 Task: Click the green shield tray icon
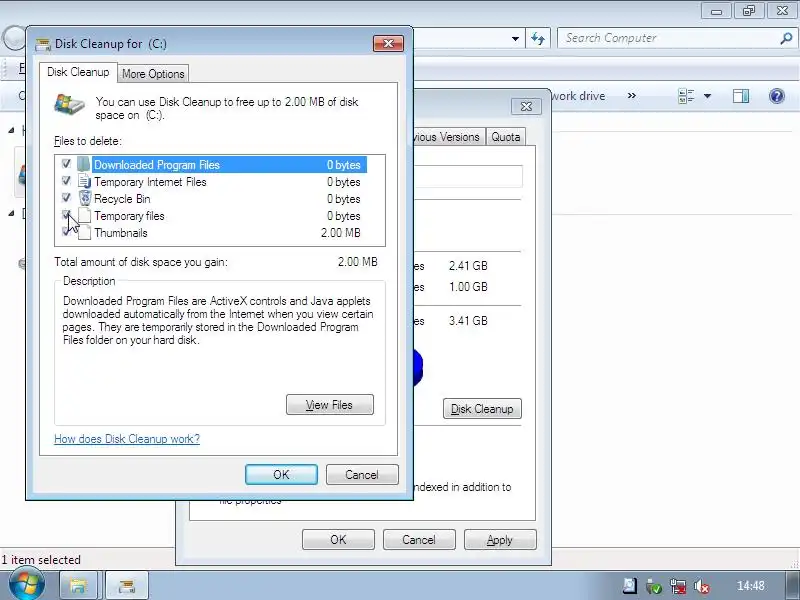pyautogui.click(x=653, y=586)
